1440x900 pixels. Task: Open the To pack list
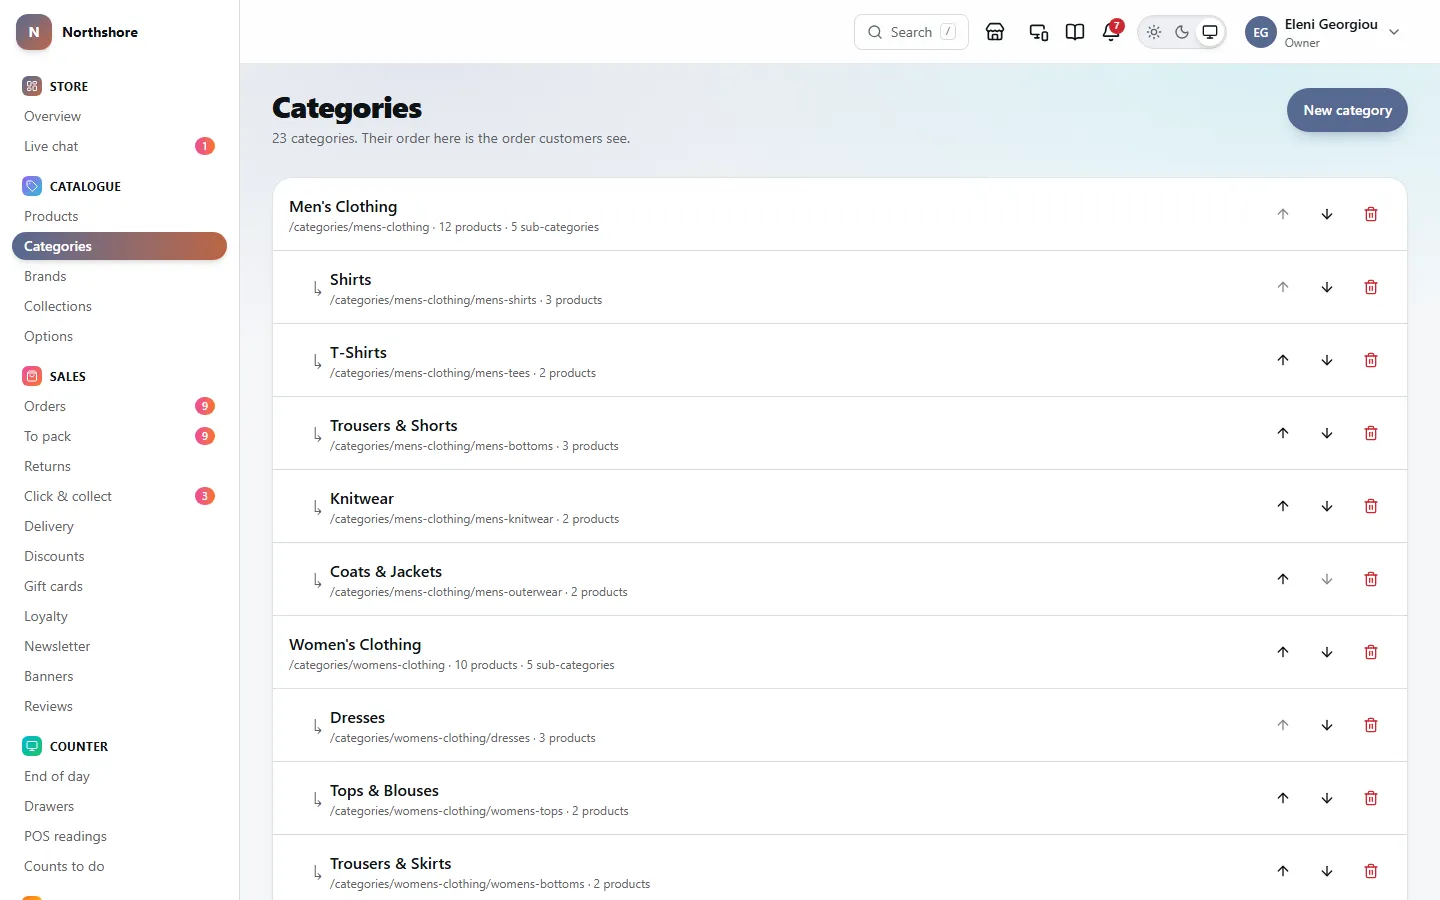coord(119,436)
